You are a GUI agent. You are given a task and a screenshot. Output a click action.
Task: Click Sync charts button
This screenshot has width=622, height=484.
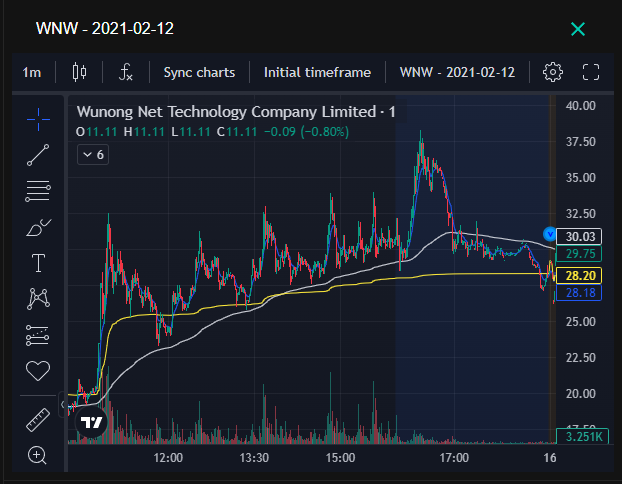pos(199,73)
